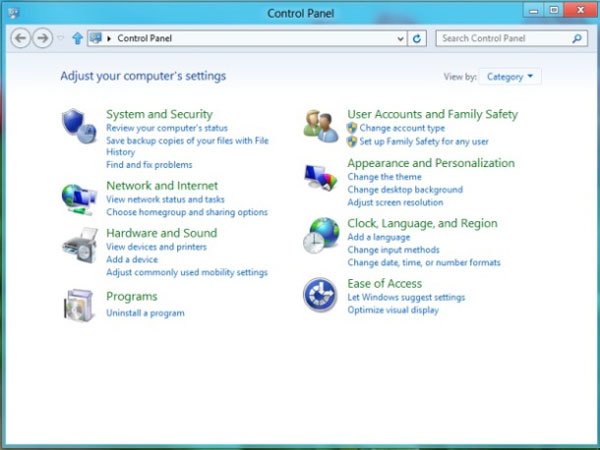Click Change date, time, or number formats
The height and width of the screenshot is (450, 600).
pyautogui.click(x=424, y=262)
